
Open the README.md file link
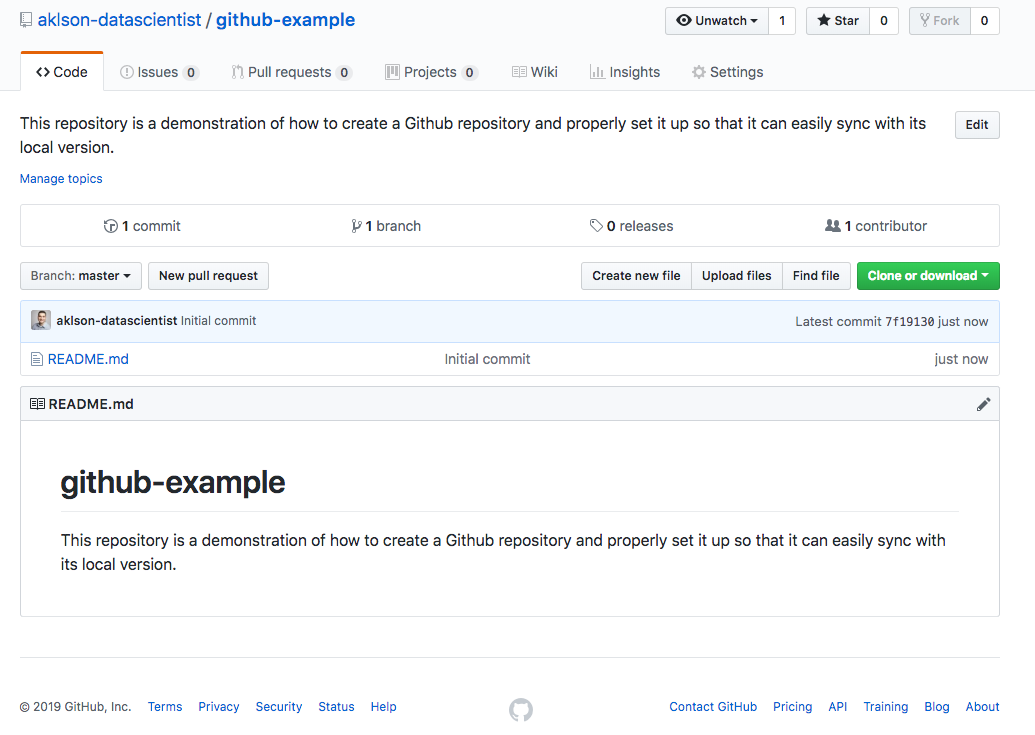88,360
